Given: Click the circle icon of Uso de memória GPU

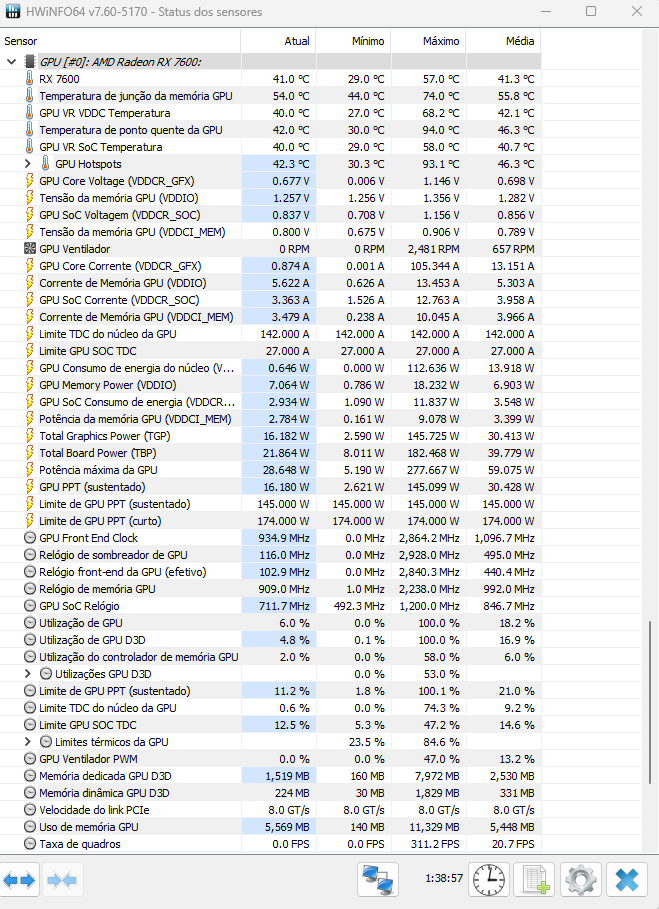Looking at the screenshot, I should coord(30,827).
